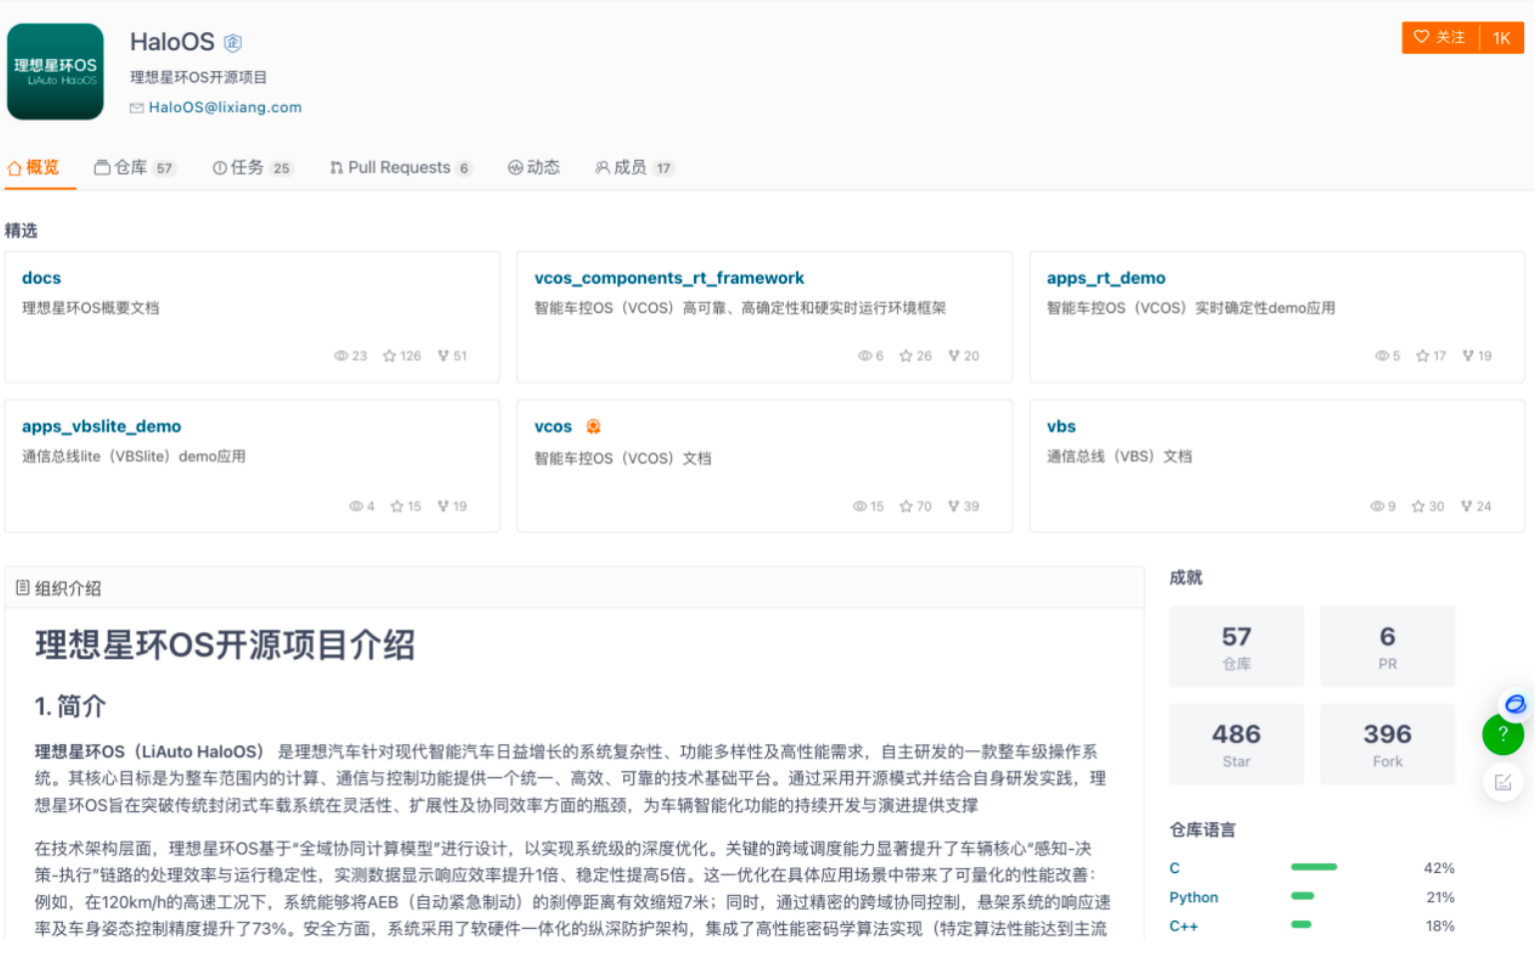Click the 组织介绍 document icon
This screenshot has height=972, width=1536.
(x=22, y=588)
